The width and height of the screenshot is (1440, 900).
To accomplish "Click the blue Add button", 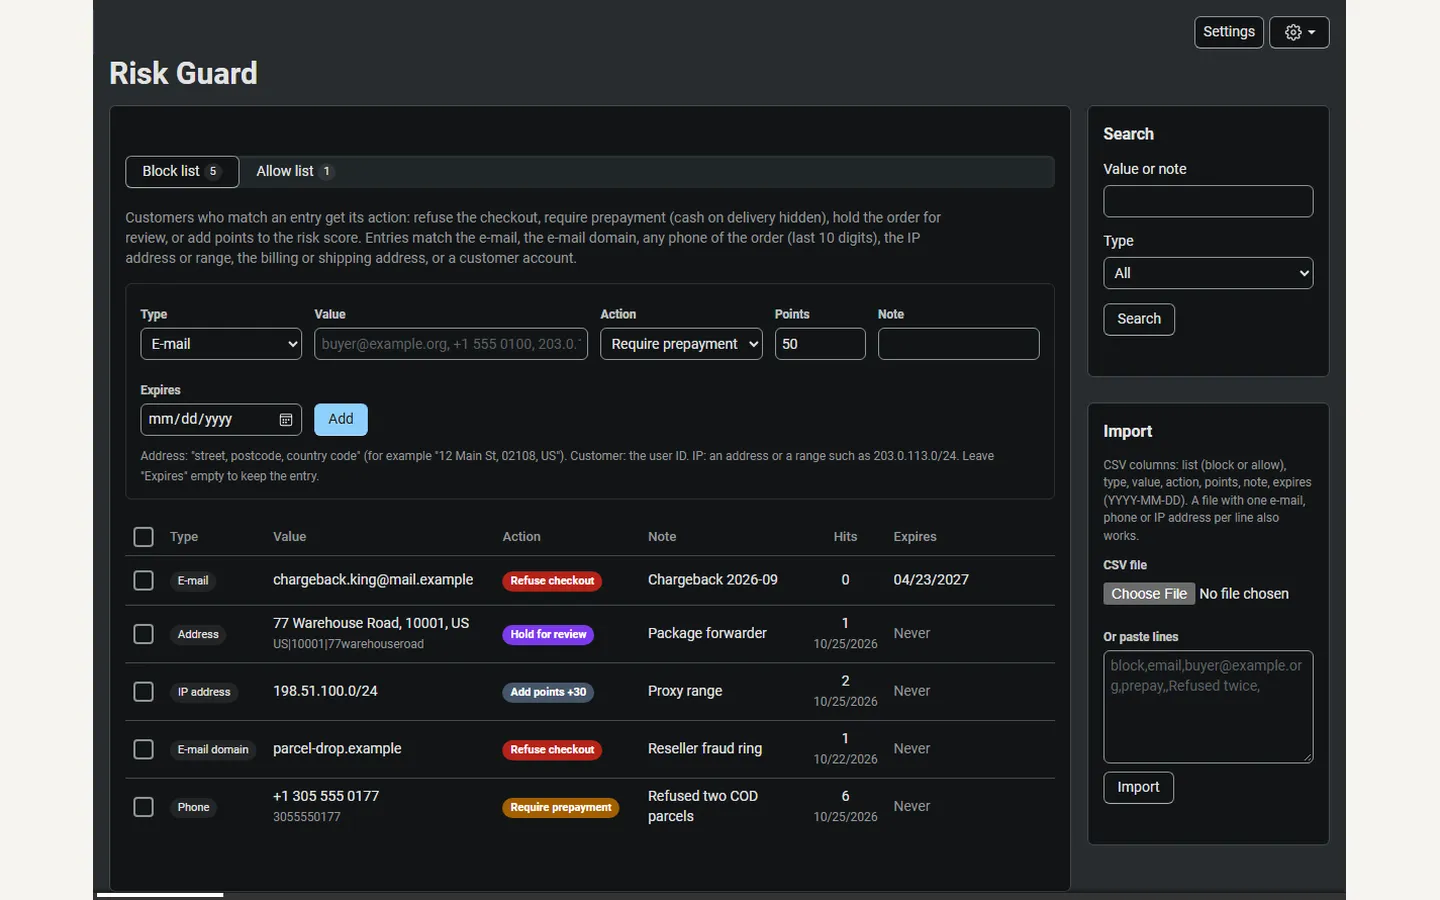I will click(x=341, y=420).
